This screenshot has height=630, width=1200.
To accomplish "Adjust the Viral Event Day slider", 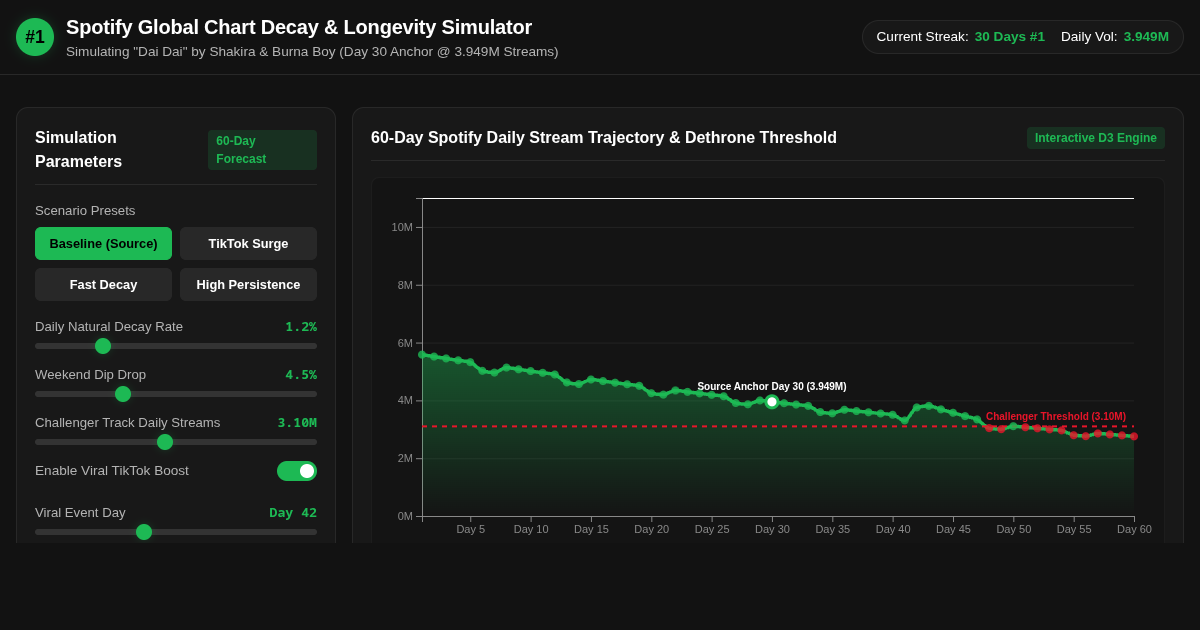I will [x=176, y=532].
